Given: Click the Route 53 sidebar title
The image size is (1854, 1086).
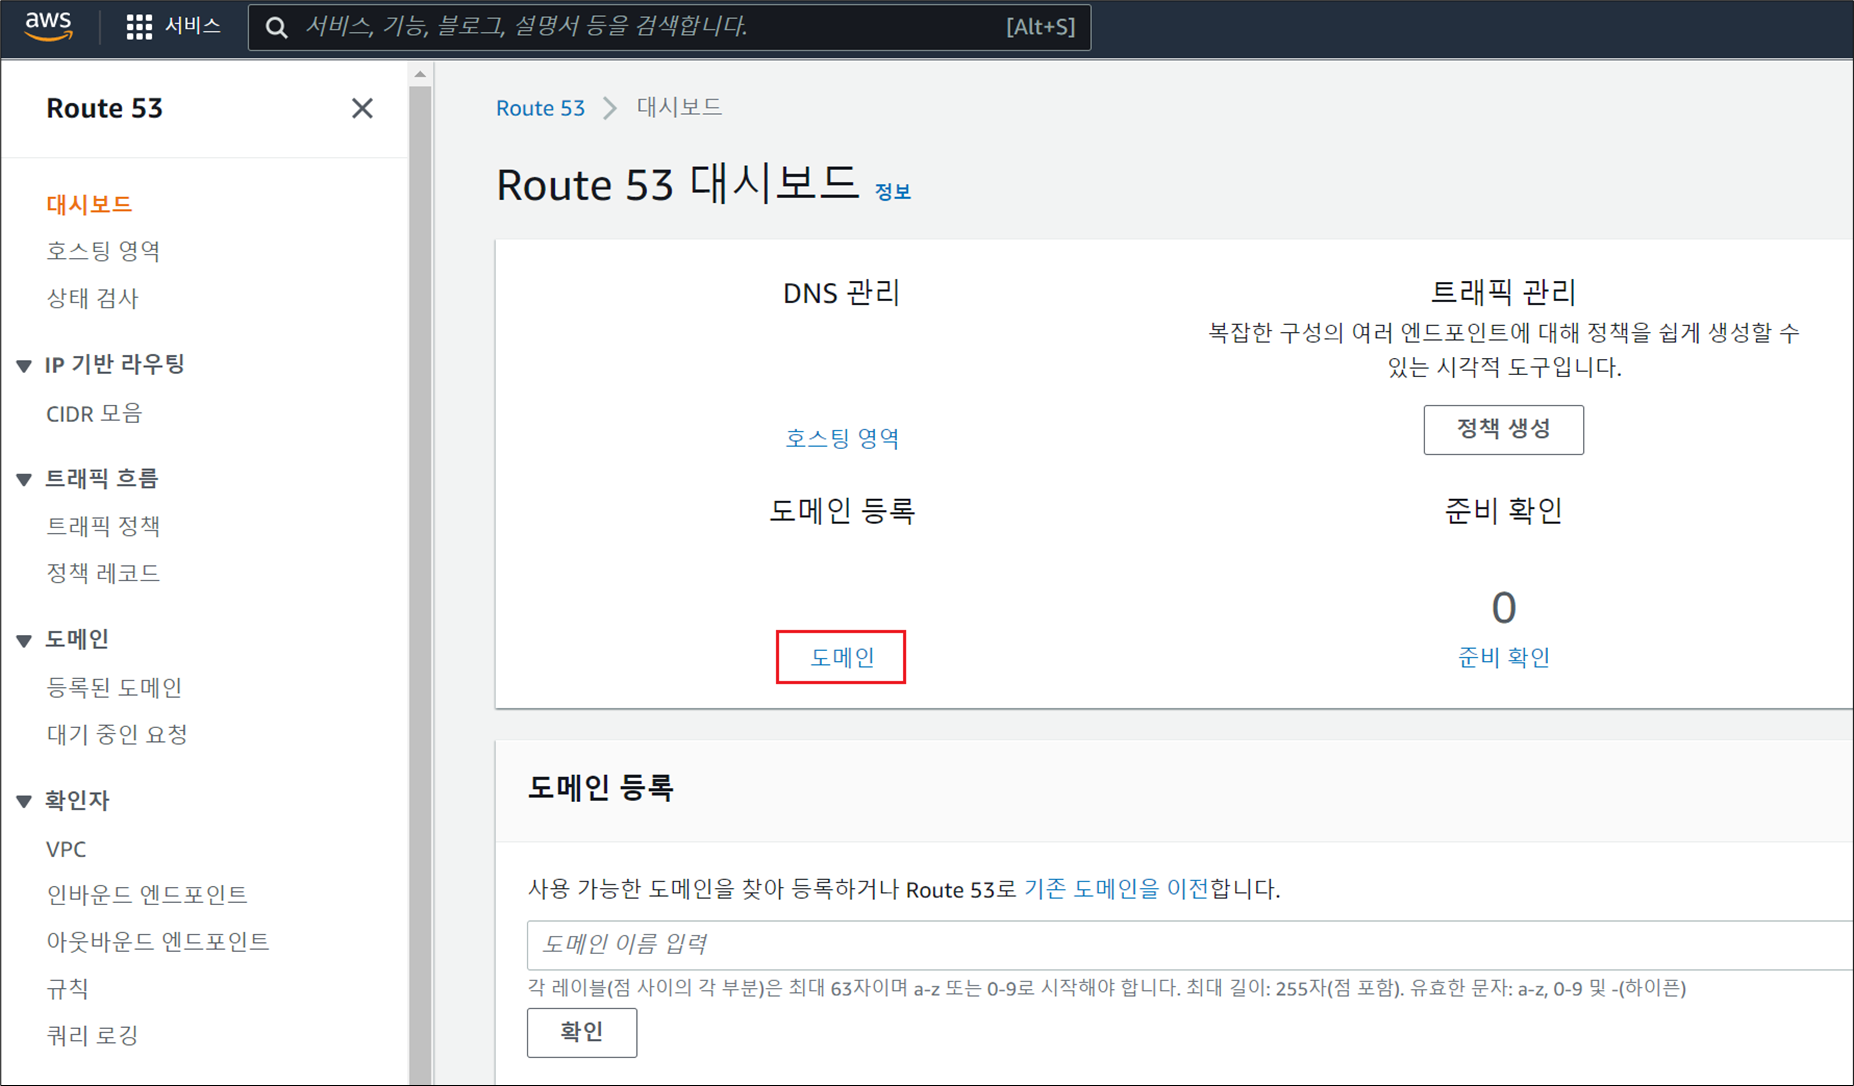Looking at the screenshot, I should pyautogui.click(x=104, y=108).
